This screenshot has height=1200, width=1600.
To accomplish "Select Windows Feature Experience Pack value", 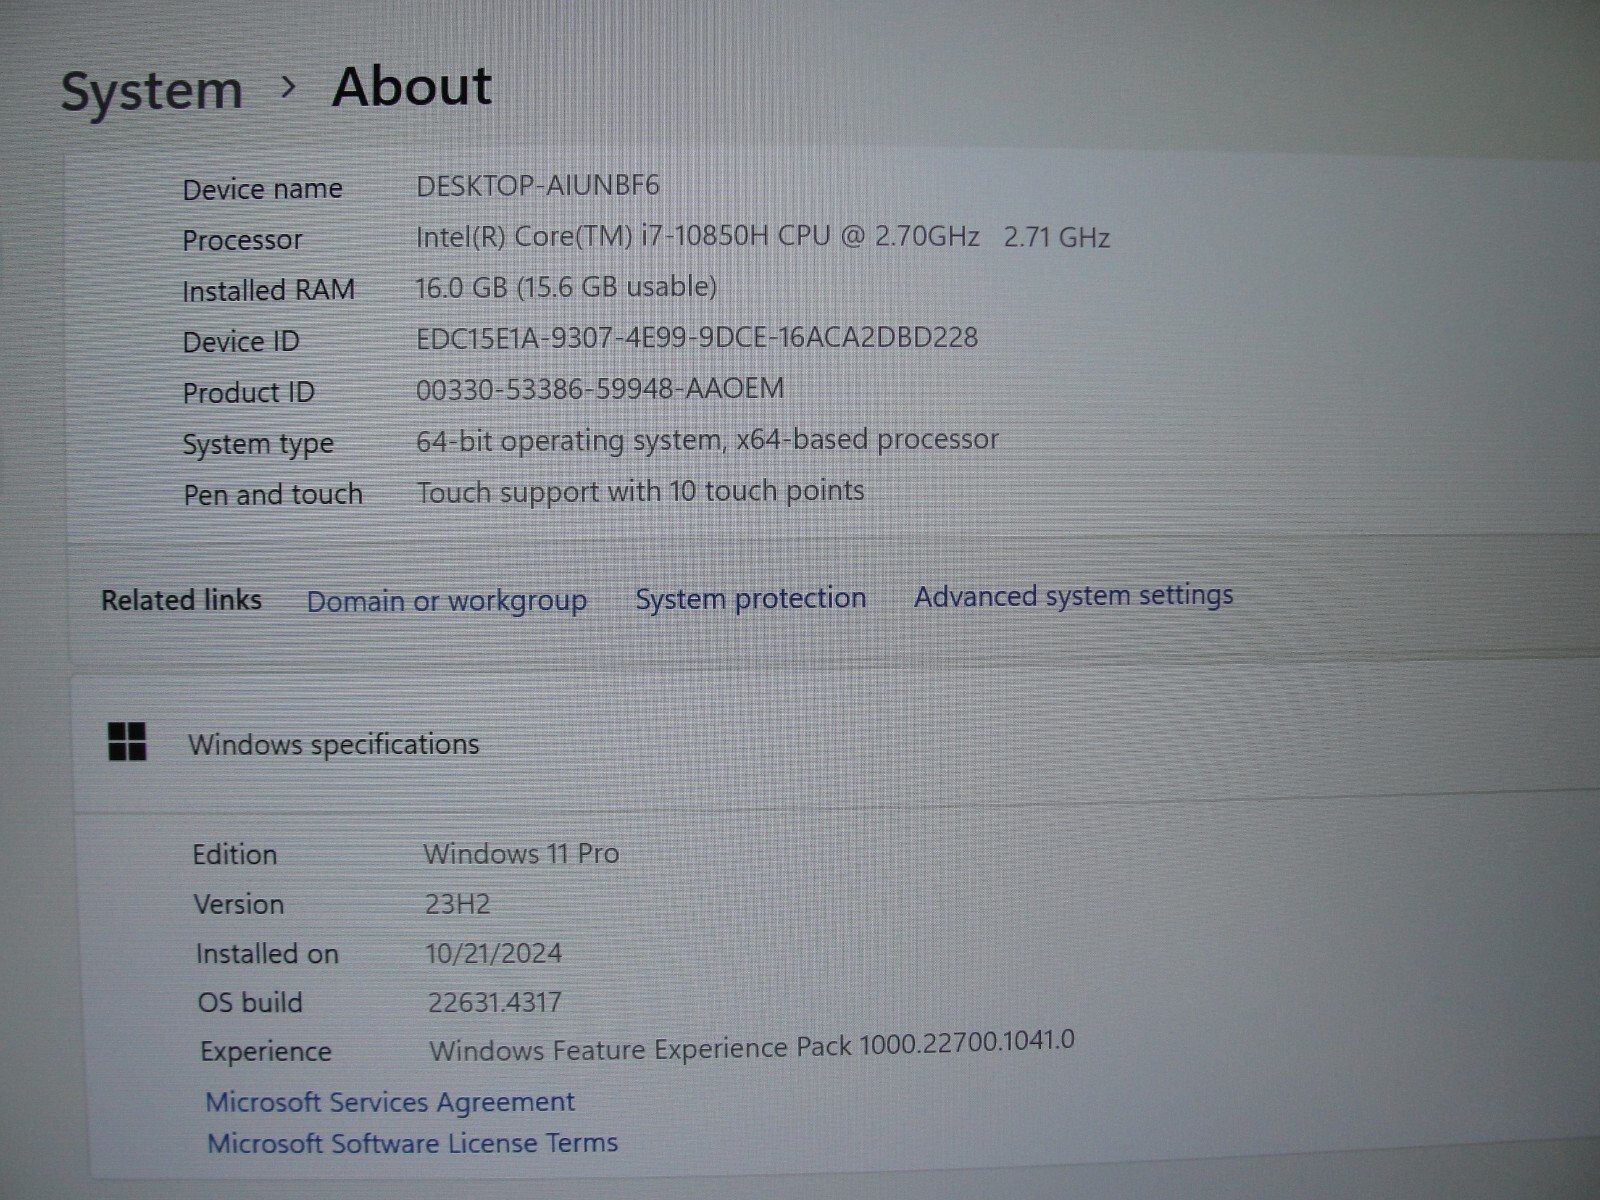I will coord(752,1046).
